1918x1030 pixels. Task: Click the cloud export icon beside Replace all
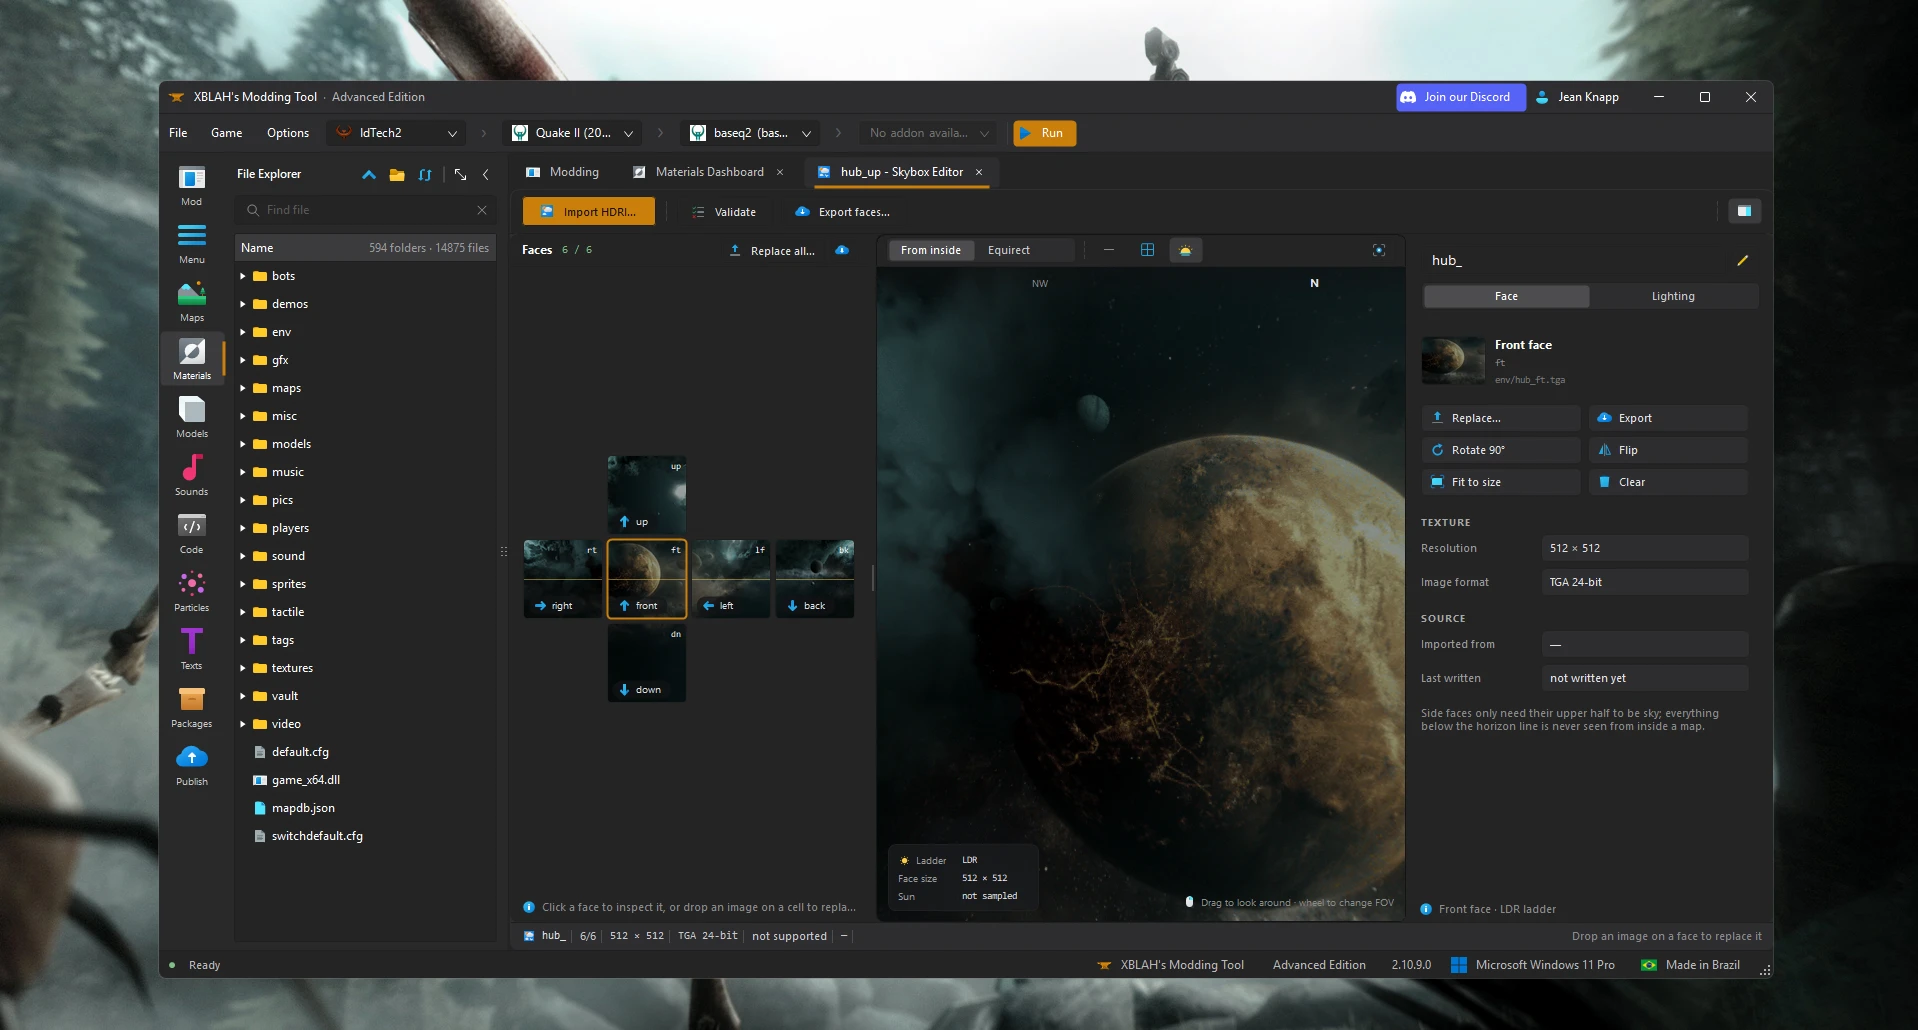coord(842,250)
